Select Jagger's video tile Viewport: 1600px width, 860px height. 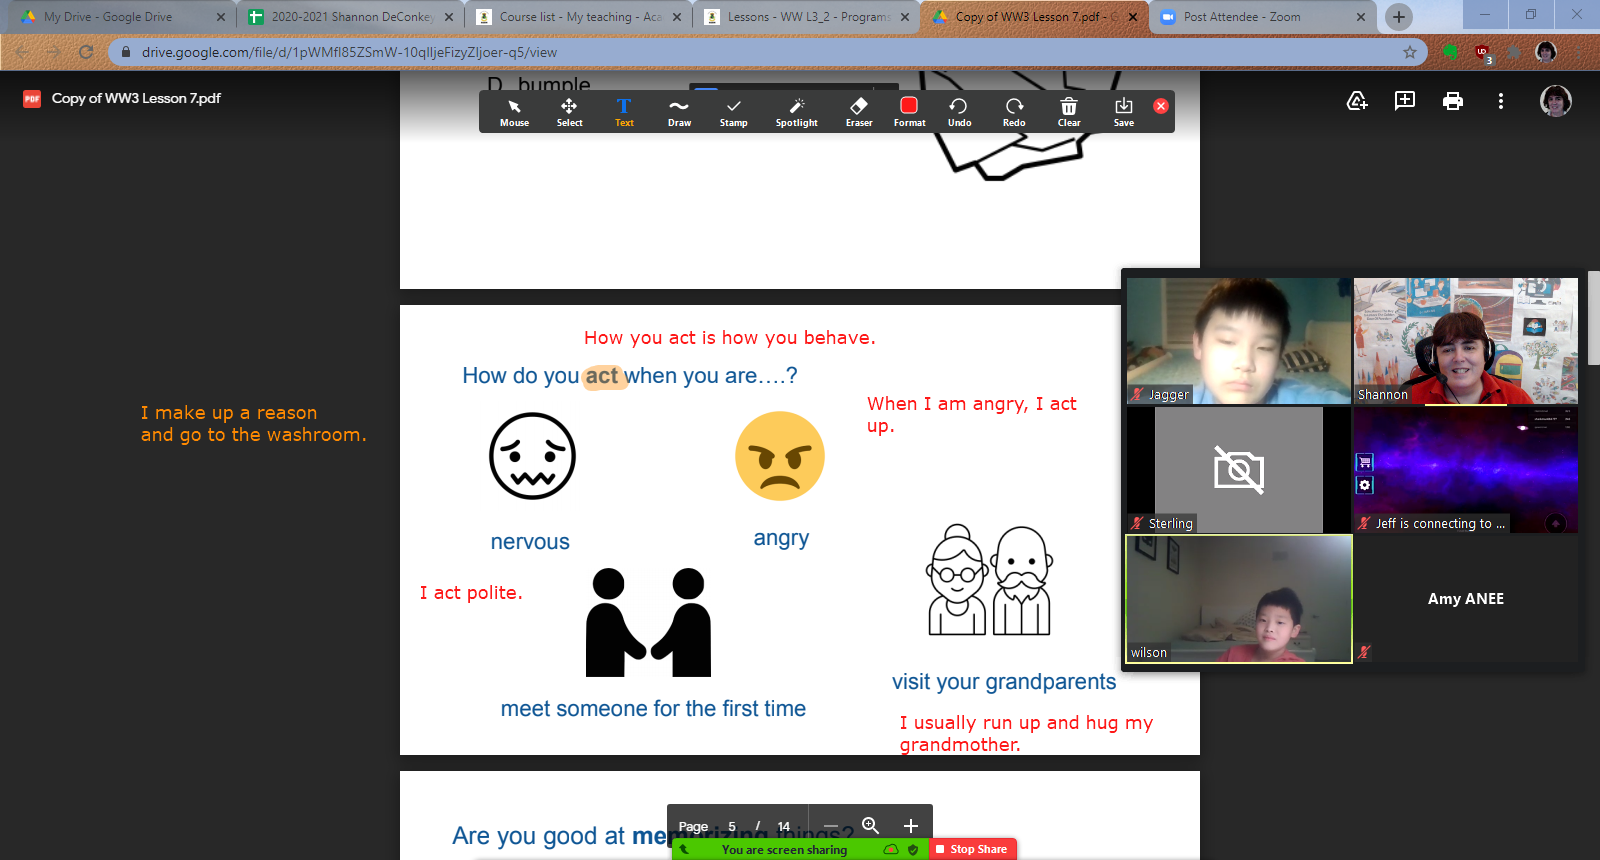point(1239,341)
